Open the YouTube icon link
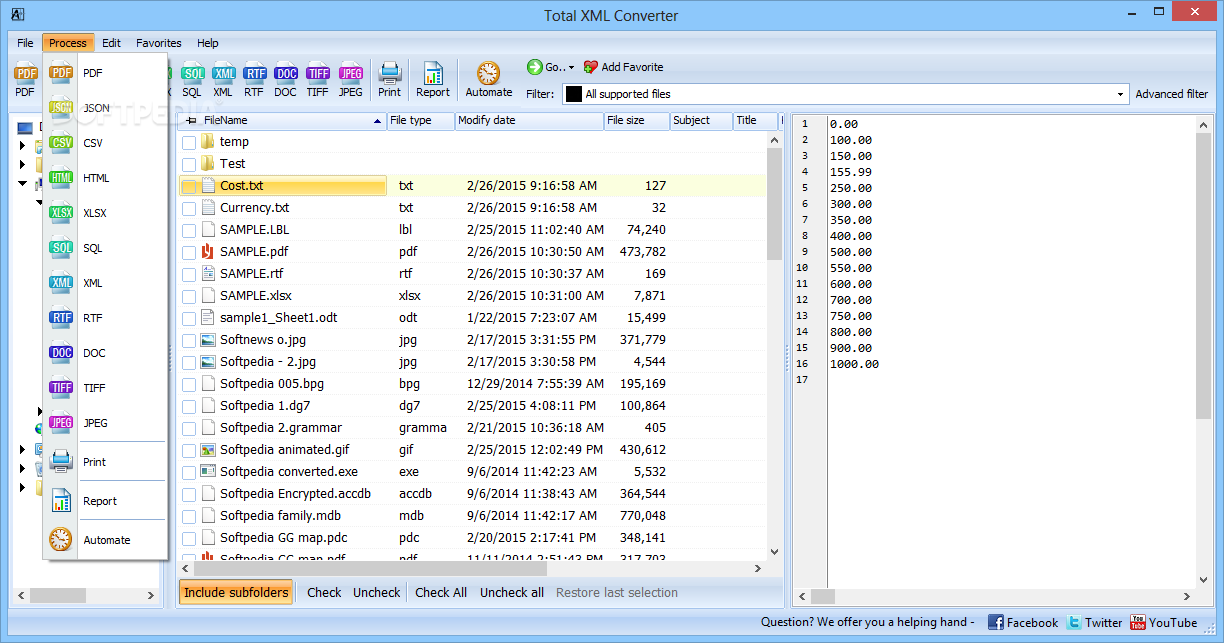The width and height of the screenshot is (1224, 643). click(1138, 622)
